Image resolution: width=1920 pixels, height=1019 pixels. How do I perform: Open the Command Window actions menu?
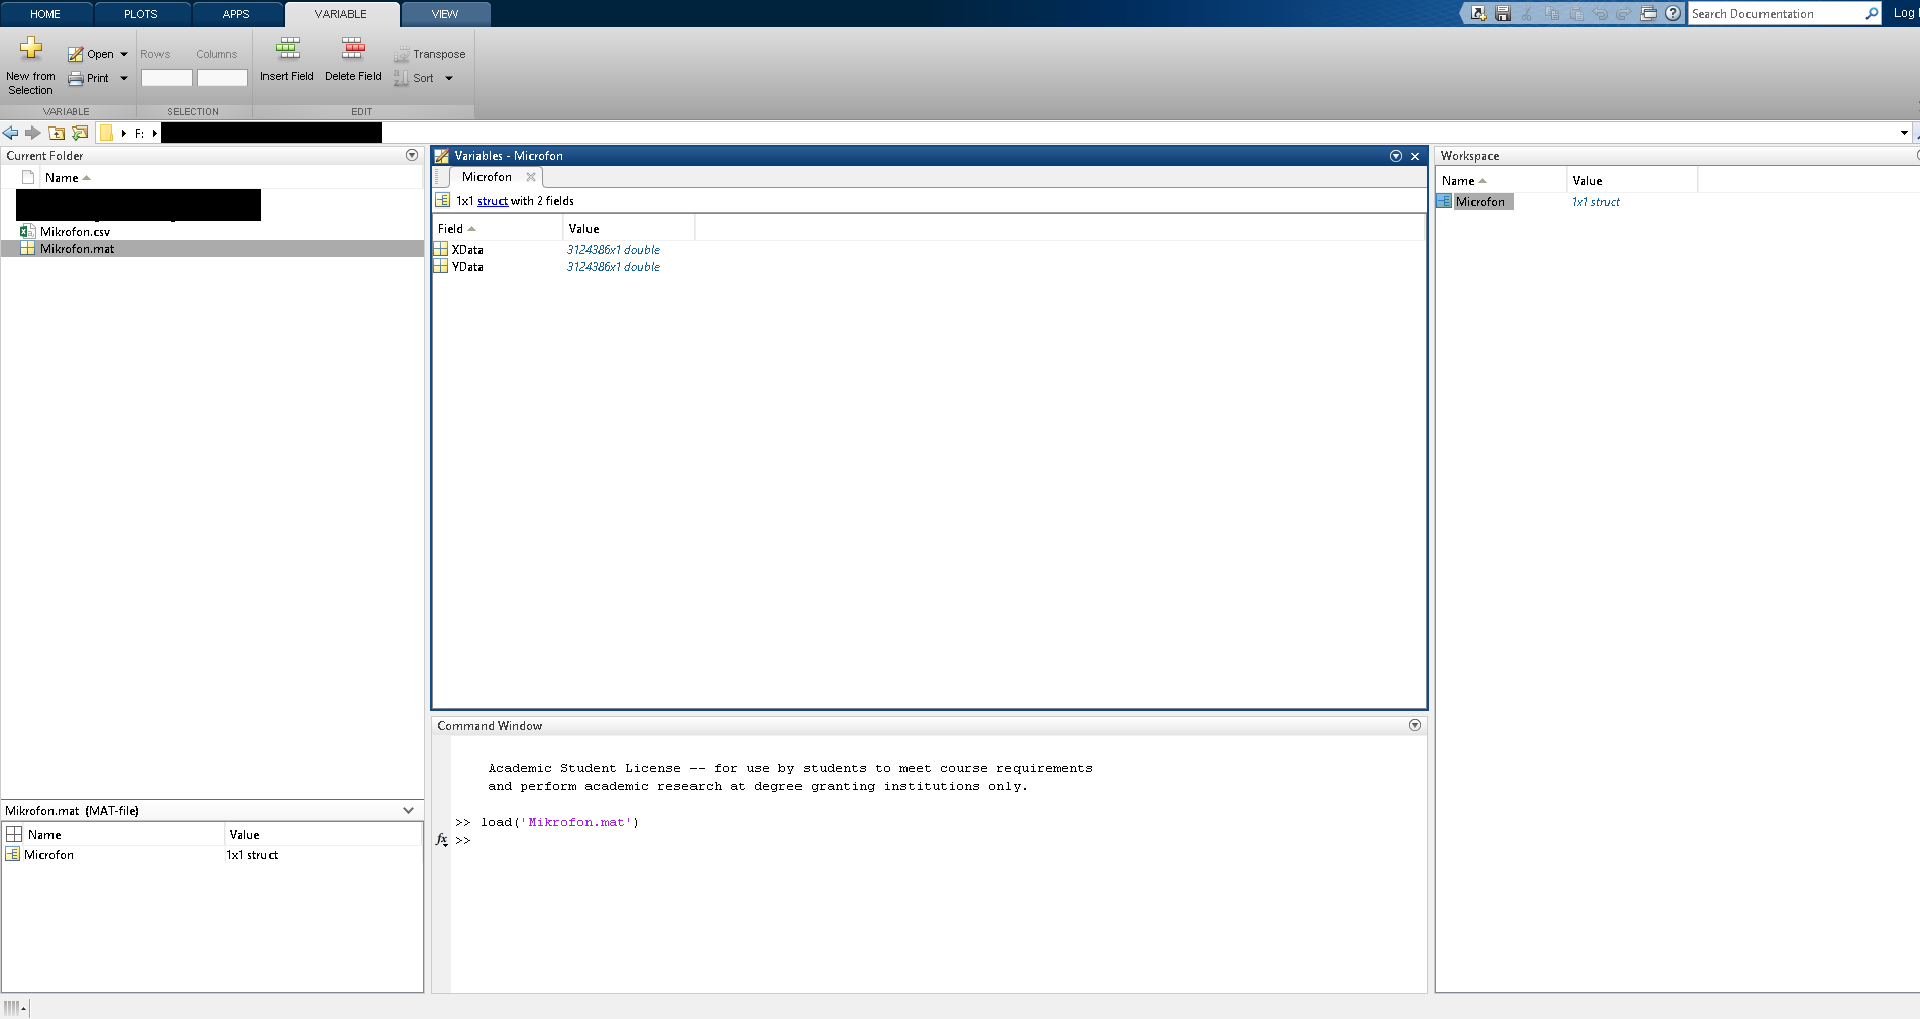1415,726
